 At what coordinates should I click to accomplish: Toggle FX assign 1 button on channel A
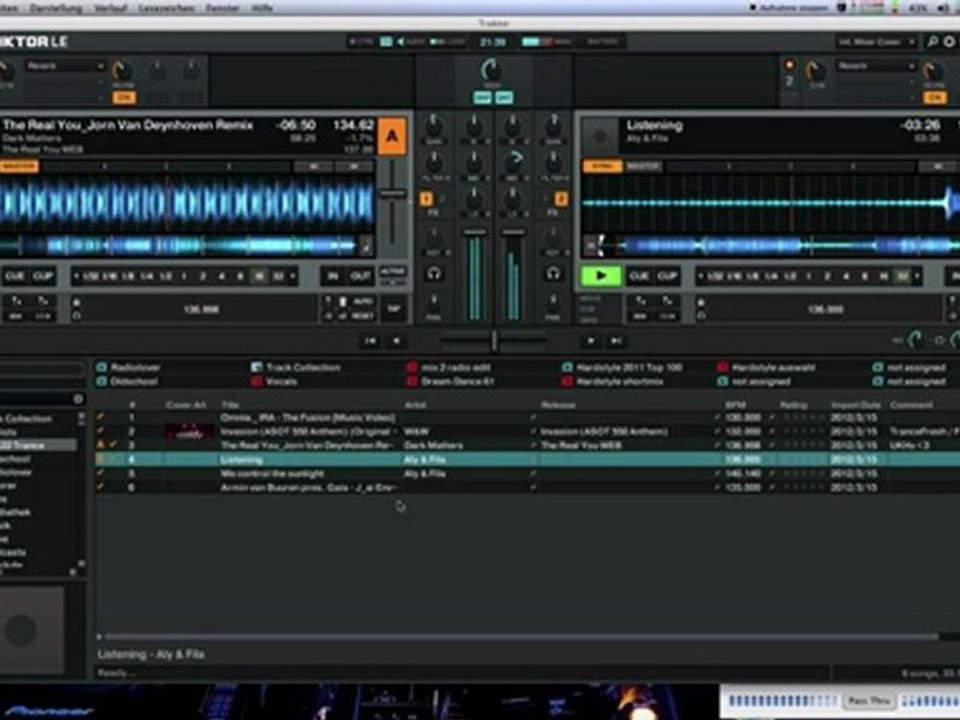[426, 199]
